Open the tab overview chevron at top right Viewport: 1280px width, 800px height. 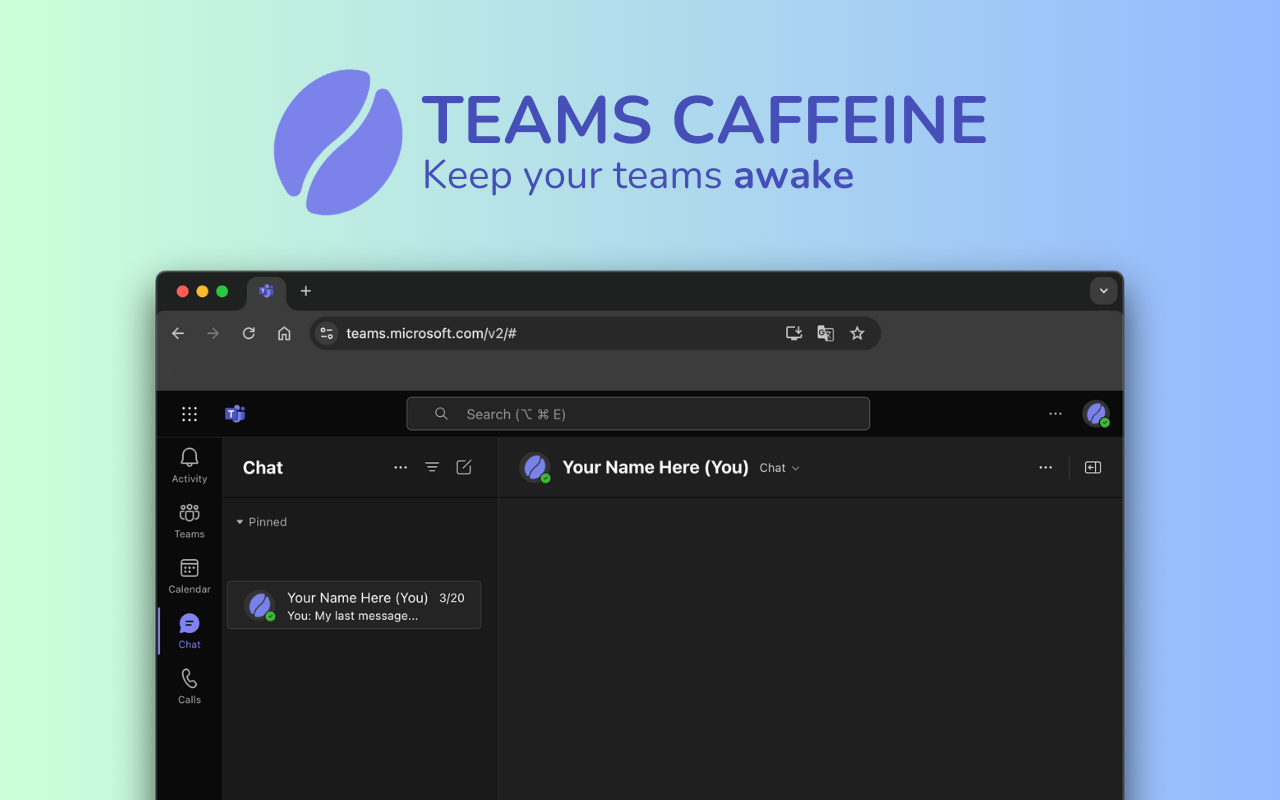coord(1103,291)
